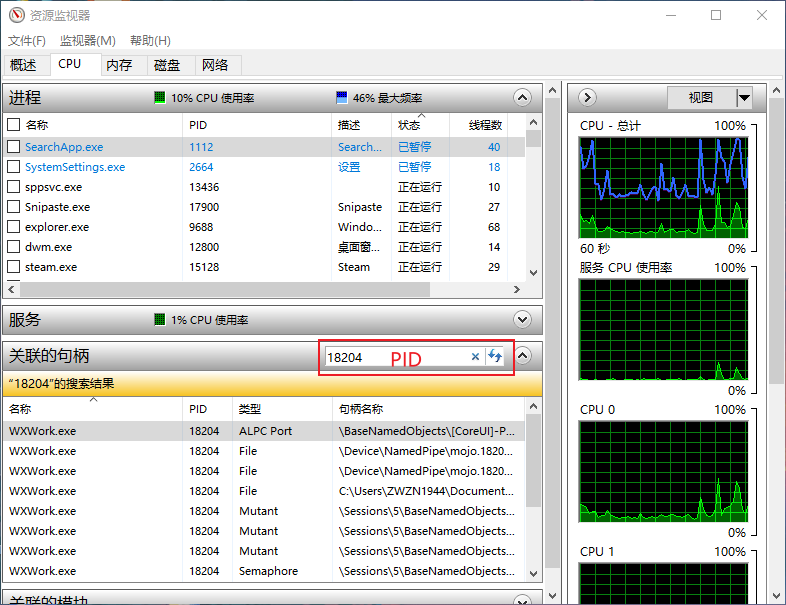Click the green CPU usage indicator in Processes header
Viewport: 786px width, 605px height.
pos(159,97)
